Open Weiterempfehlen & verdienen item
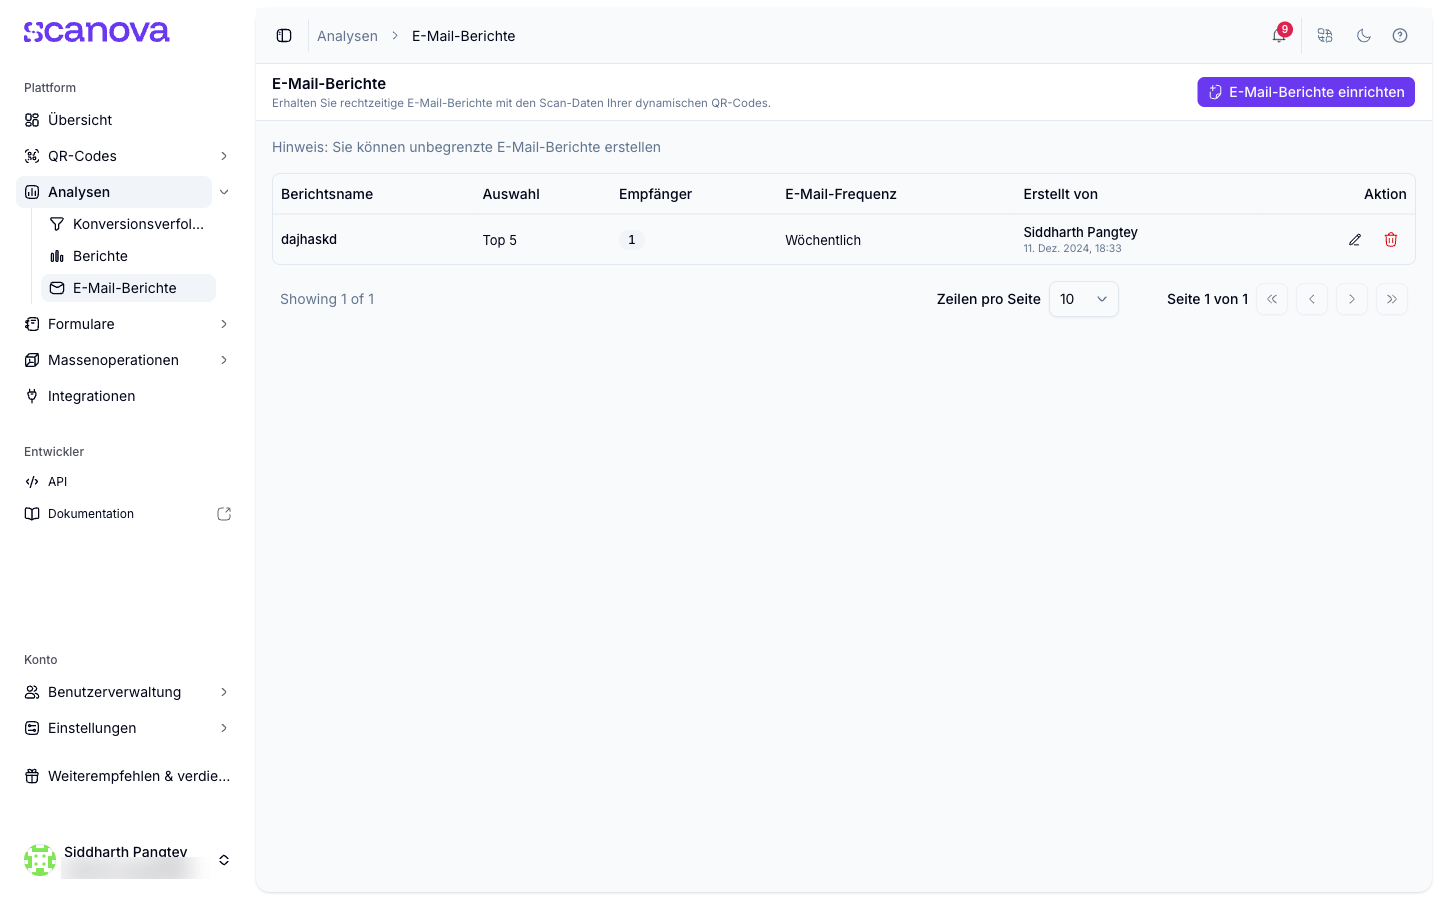The image size is (1440, 900). [x=127, y=776]
